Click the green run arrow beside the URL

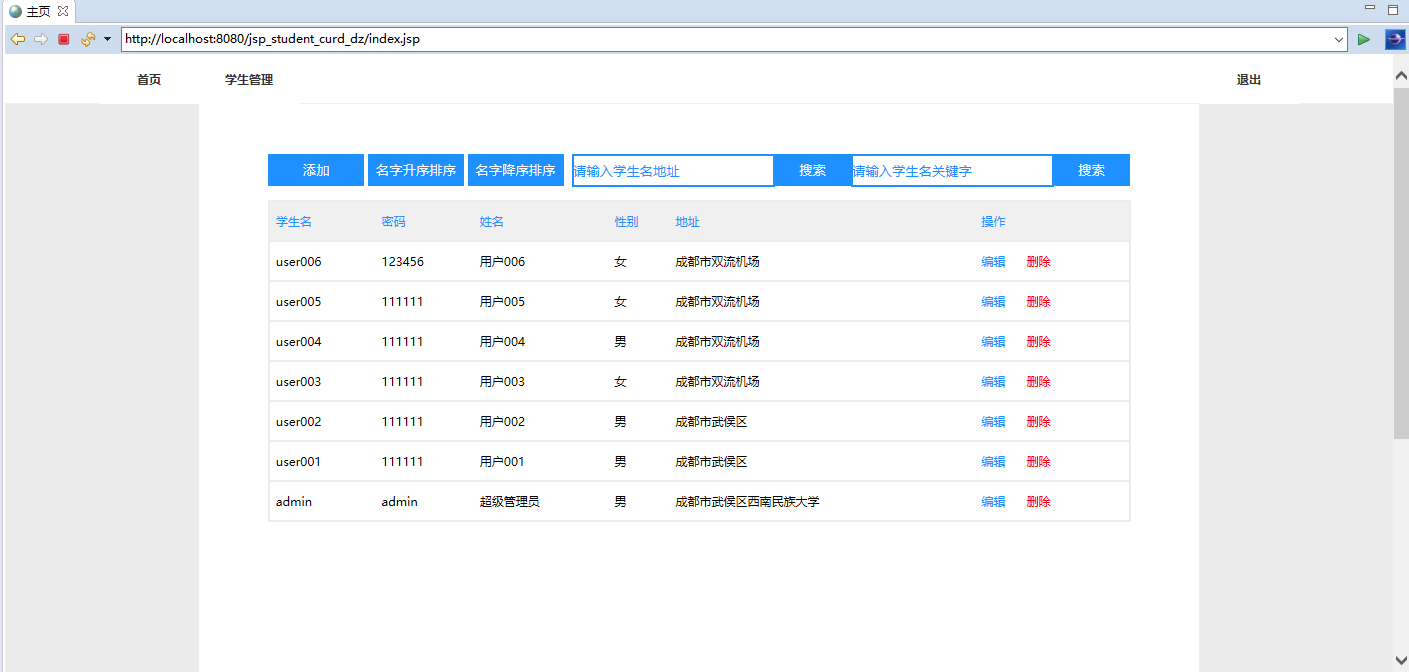tap(1364, 39)
